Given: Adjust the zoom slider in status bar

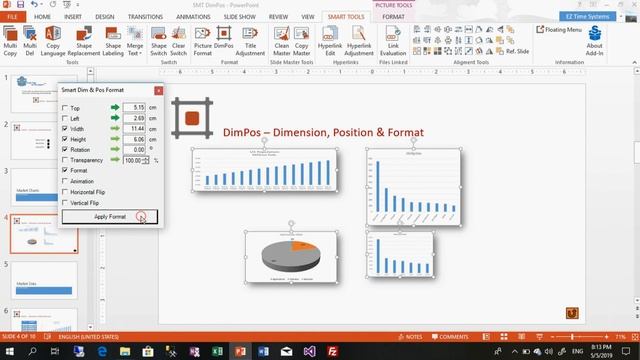Looking at the screenshot, I should click(x=572, y=337).
